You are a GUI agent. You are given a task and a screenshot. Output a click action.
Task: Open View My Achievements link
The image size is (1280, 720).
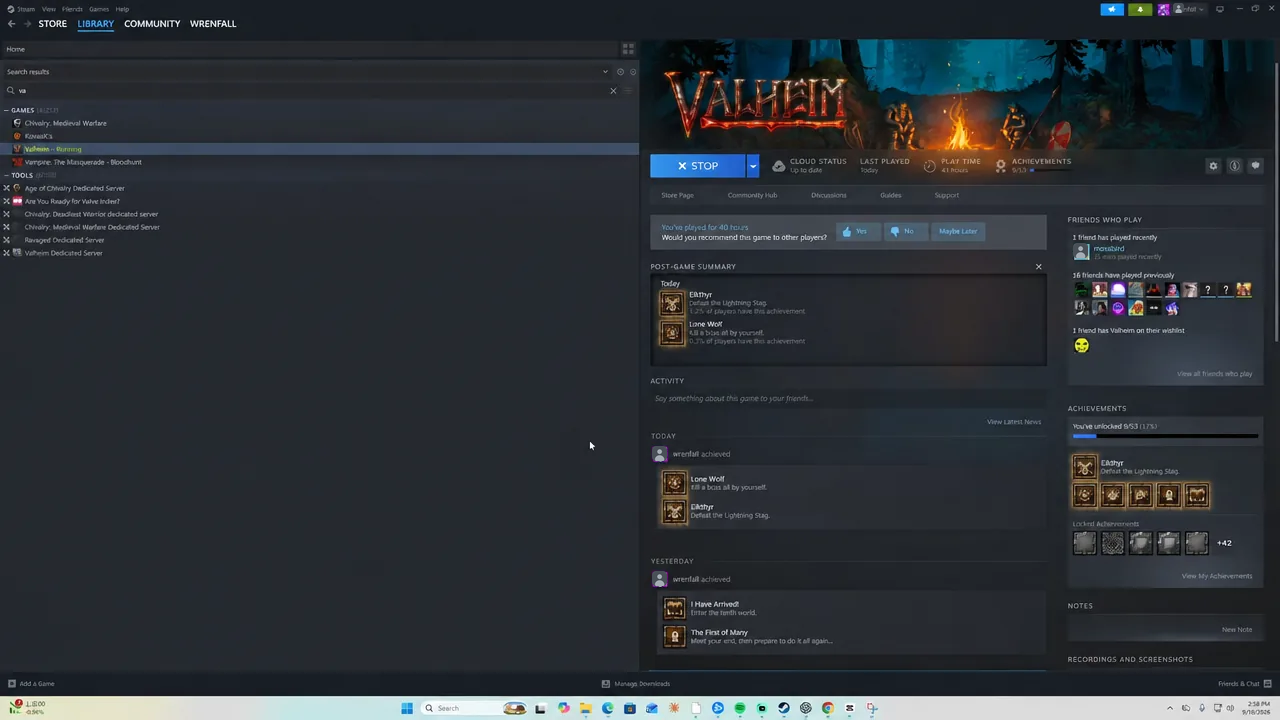(x=1216, y=576)
